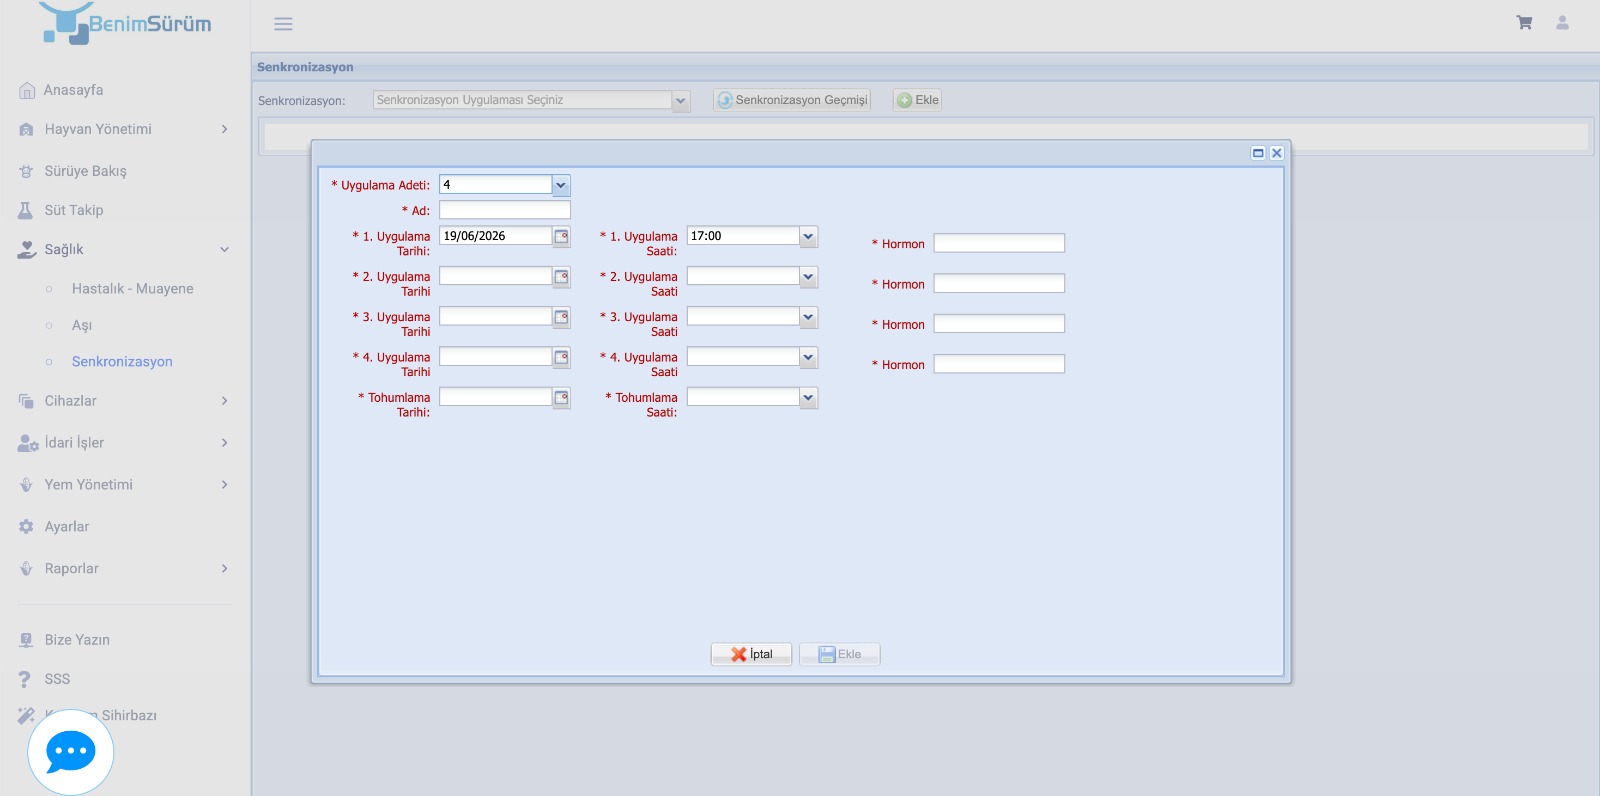Open the Aşı submenu item
The width and height of the screenshot is (1600, 796).
(x=81, y=325)
